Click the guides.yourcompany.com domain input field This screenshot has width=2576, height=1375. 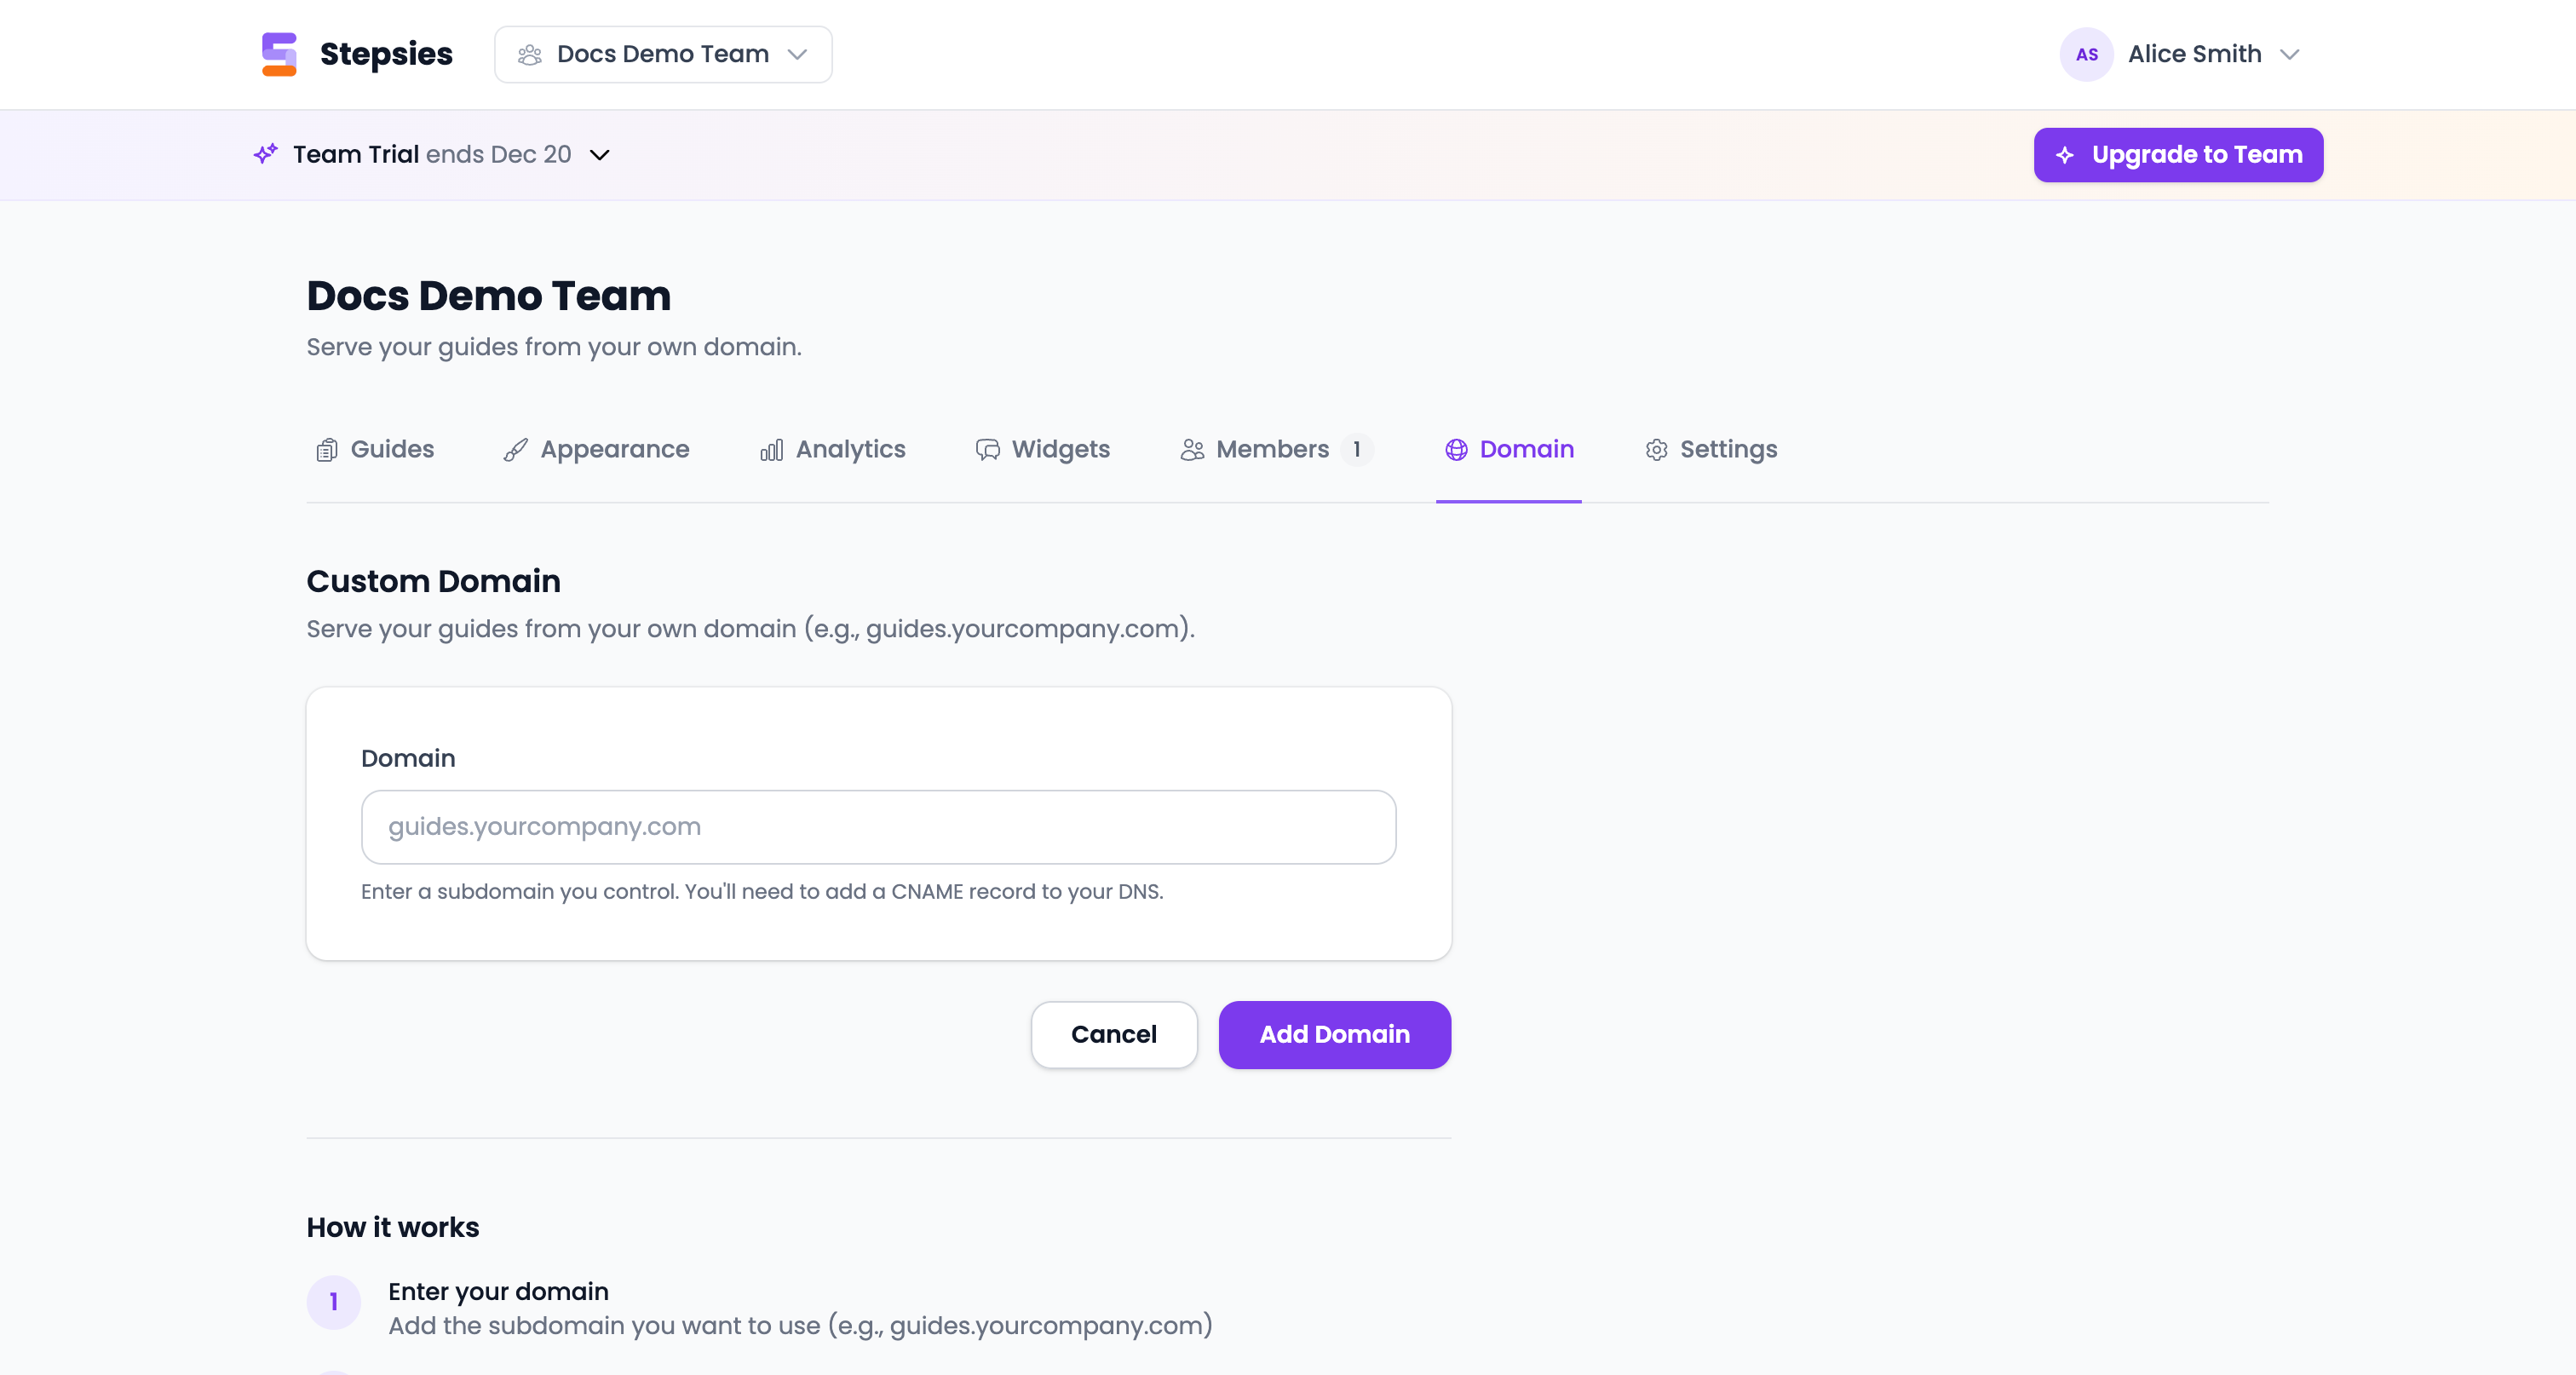point(877,827)
